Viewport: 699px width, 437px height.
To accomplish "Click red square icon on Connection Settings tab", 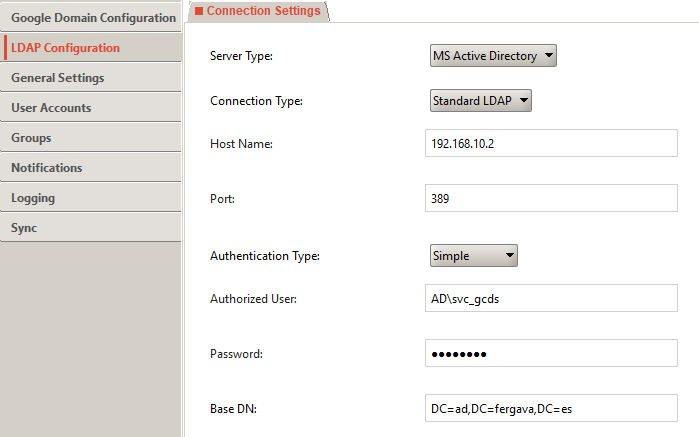I will pos(199,11).
